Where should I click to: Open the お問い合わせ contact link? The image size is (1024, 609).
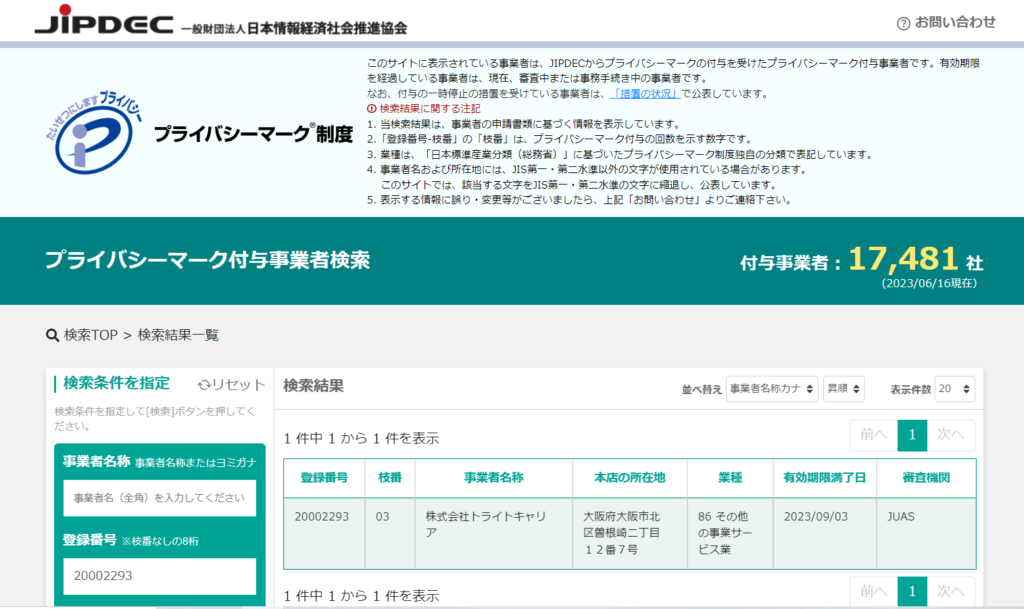(x=954, y=23)
